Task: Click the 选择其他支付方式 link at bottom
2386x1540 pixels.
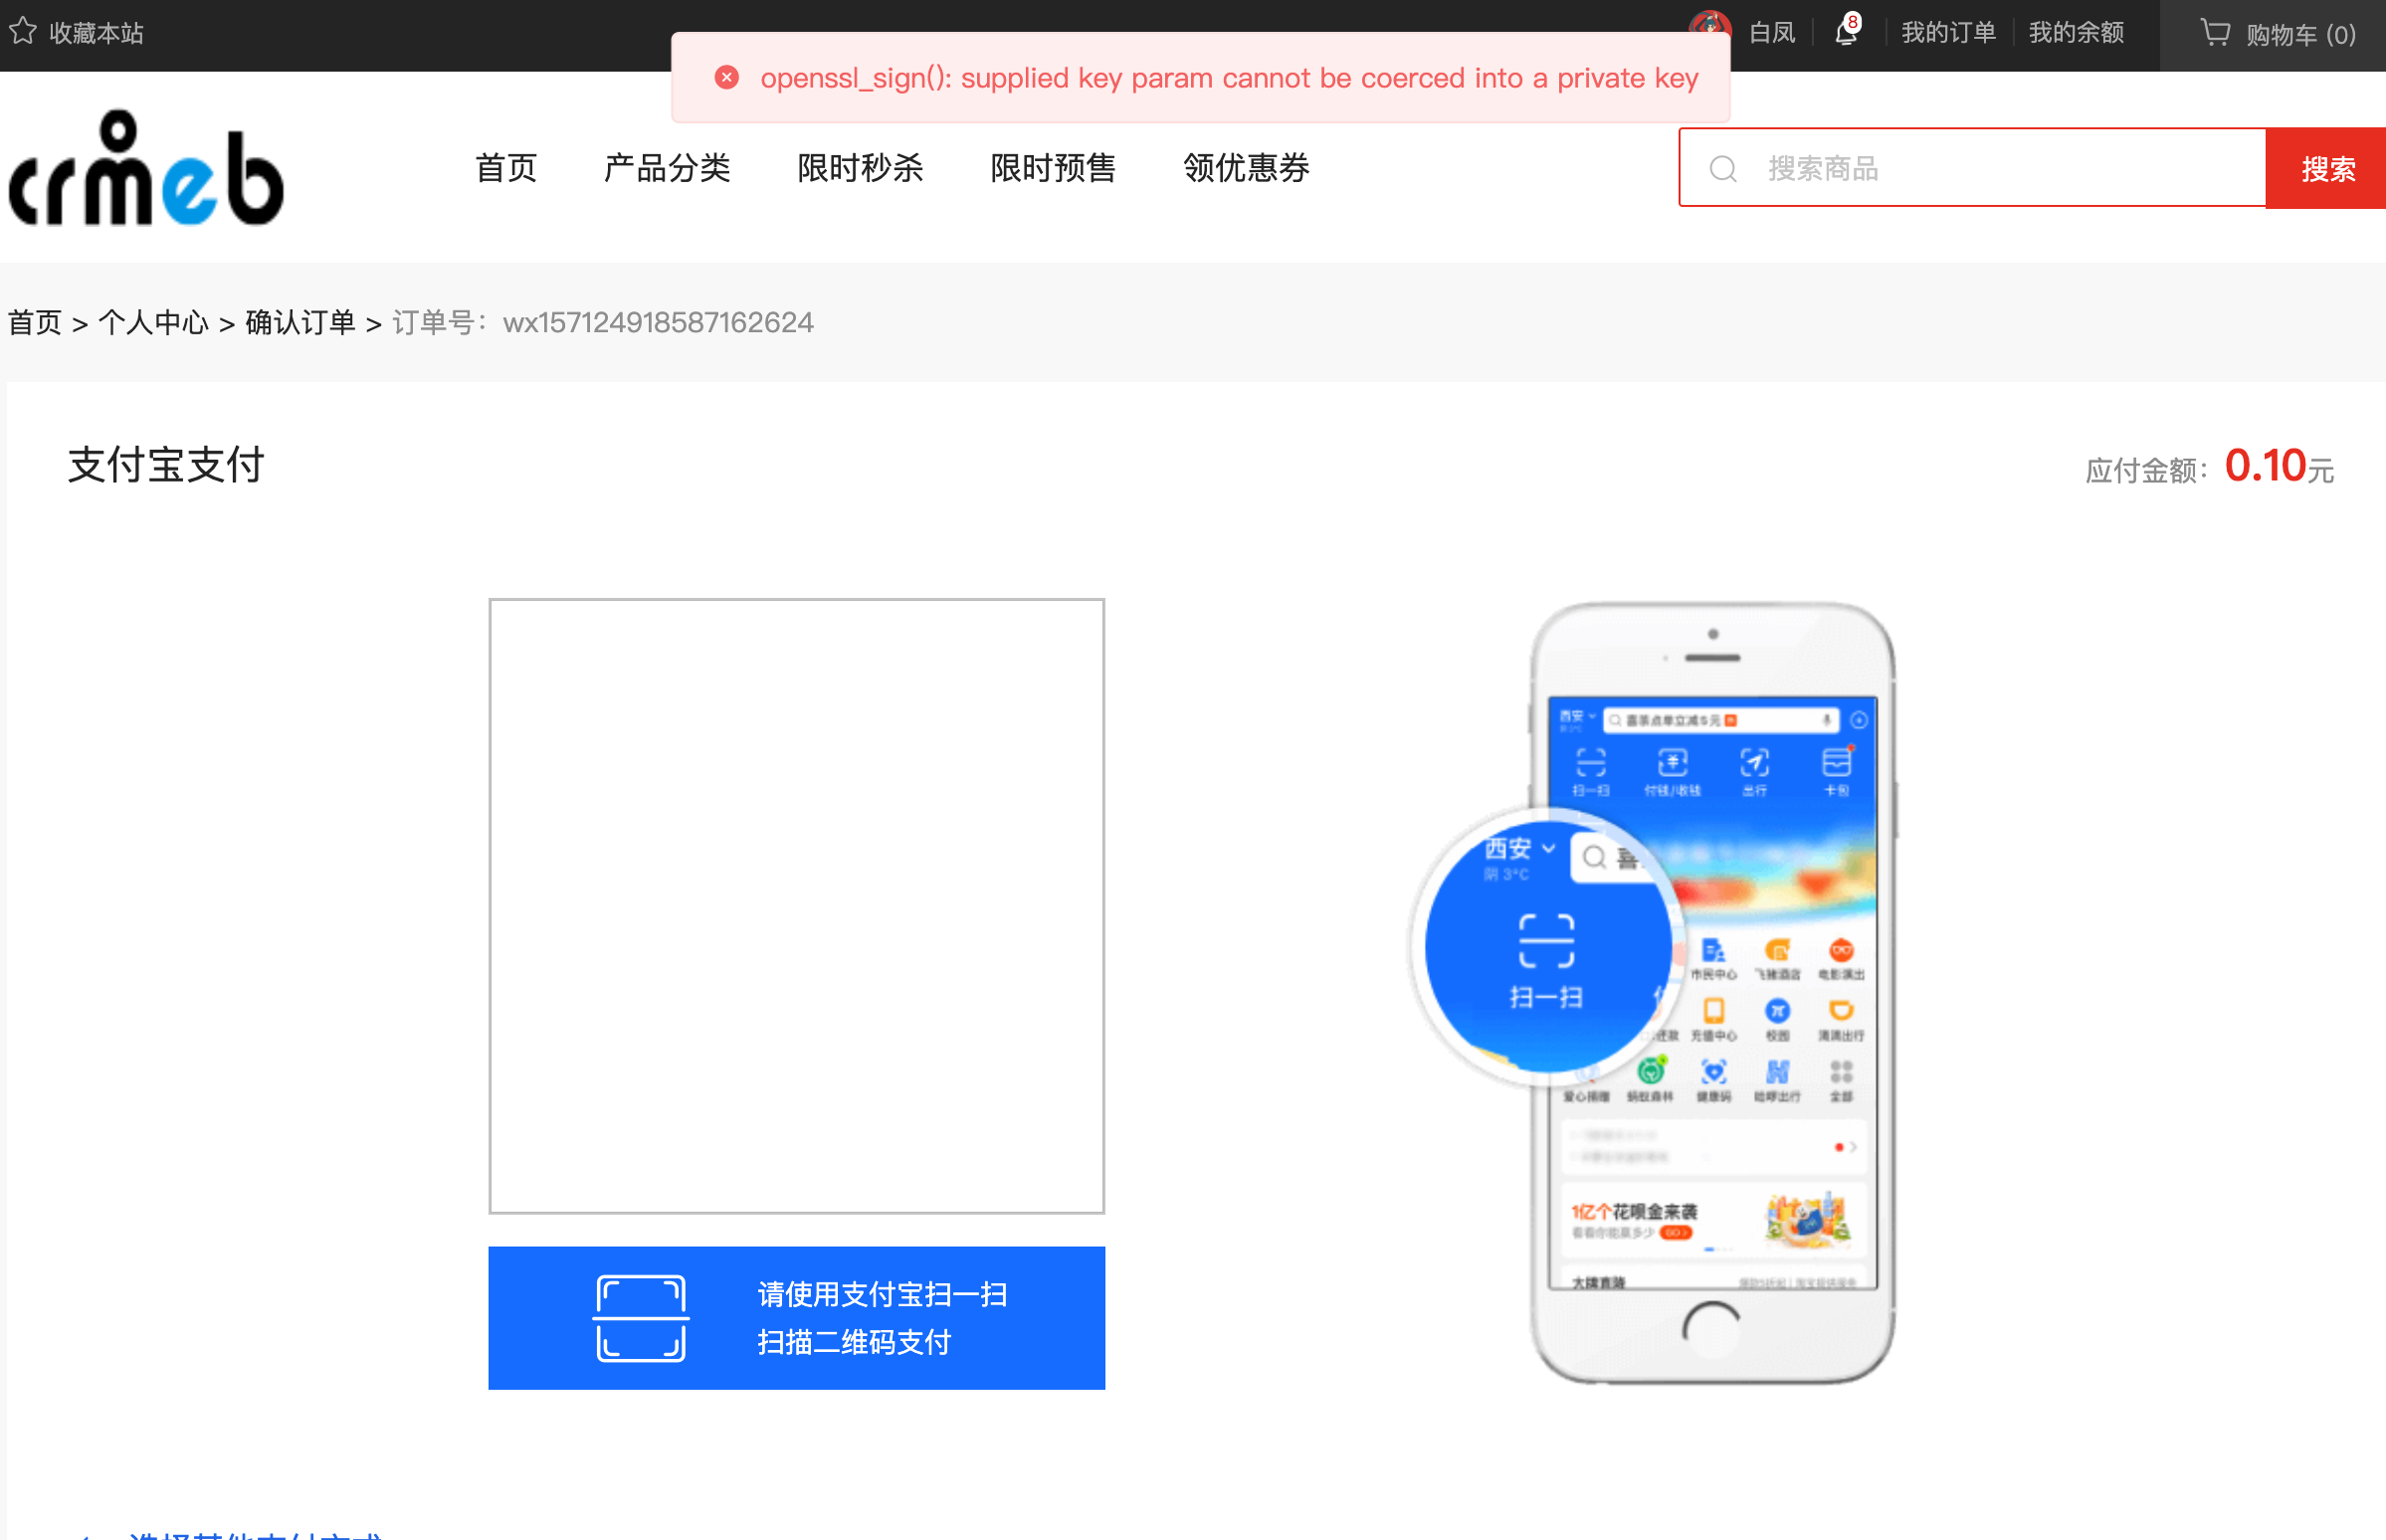Action: [x=255, y=1536]
